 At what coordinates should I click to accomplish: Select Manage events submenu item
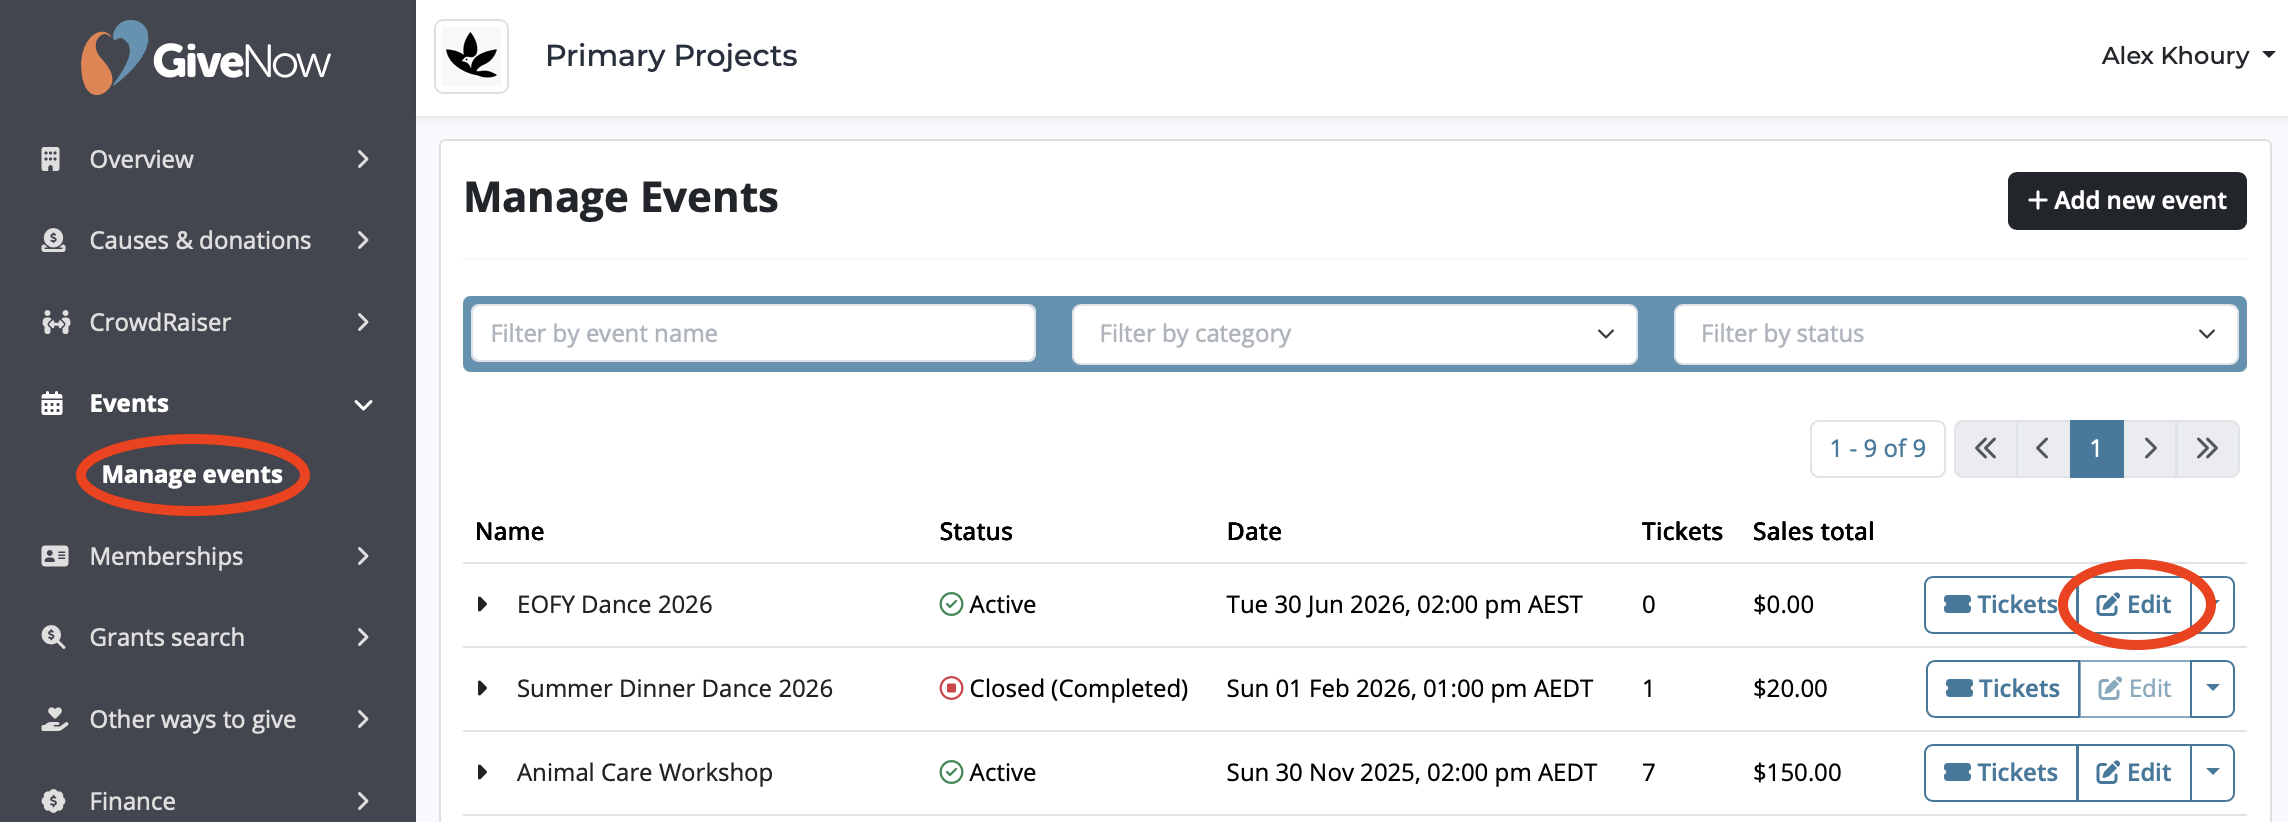coord(192,474)
